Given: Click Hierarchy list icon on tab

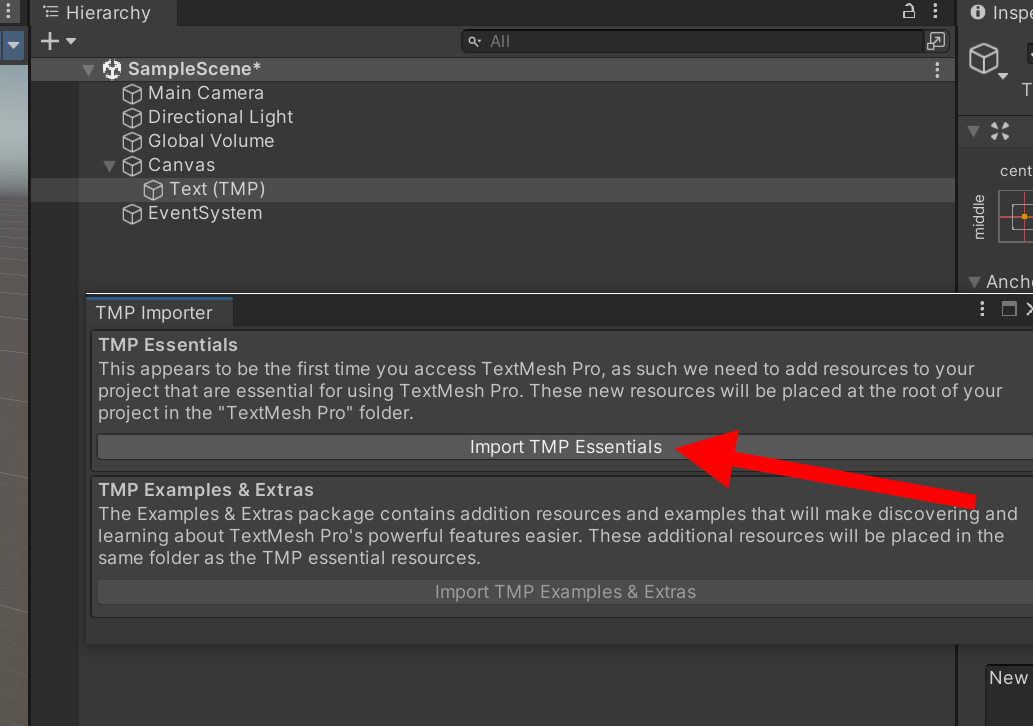Looking at the screenshot, I should (x=51, y=12).
